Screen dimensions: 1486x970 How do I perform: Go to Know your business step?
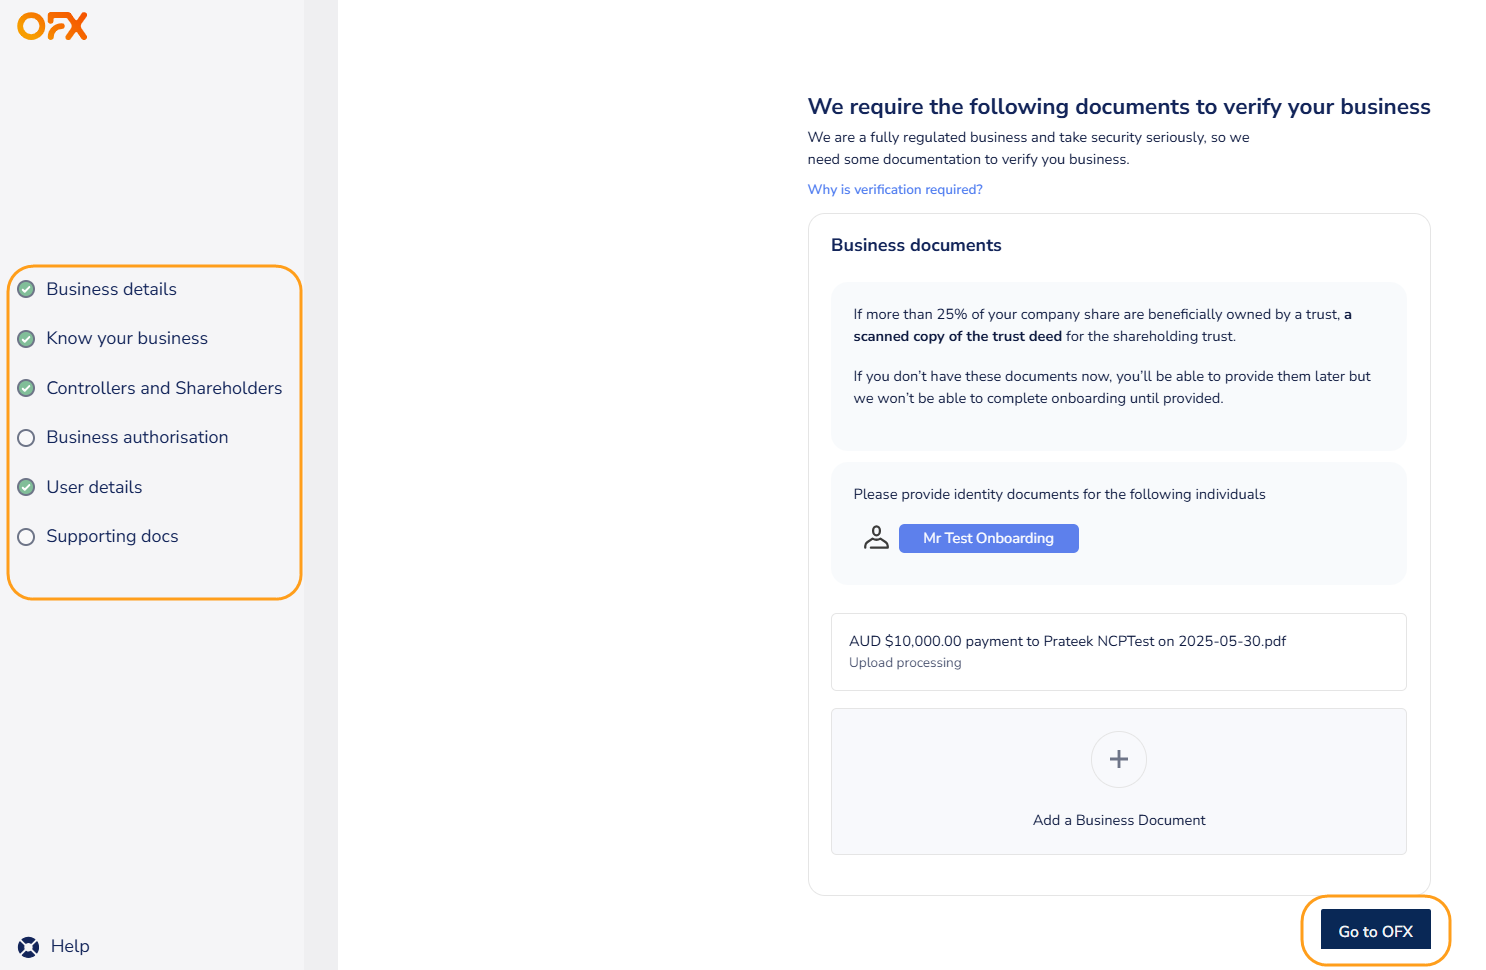127,338
